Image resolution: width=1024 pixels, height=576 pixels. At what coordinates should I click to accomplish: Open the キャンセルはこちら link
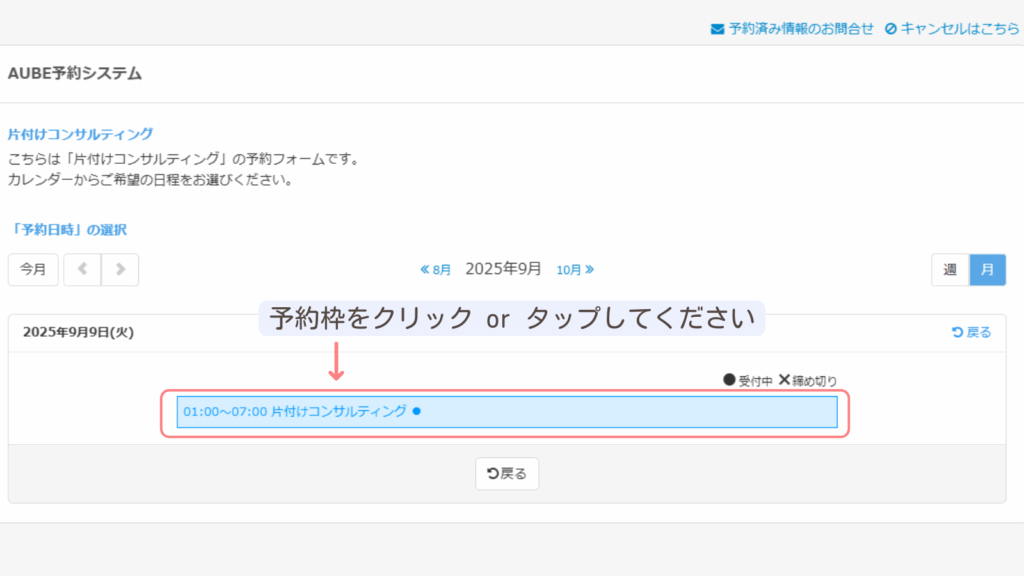[952, 29]
